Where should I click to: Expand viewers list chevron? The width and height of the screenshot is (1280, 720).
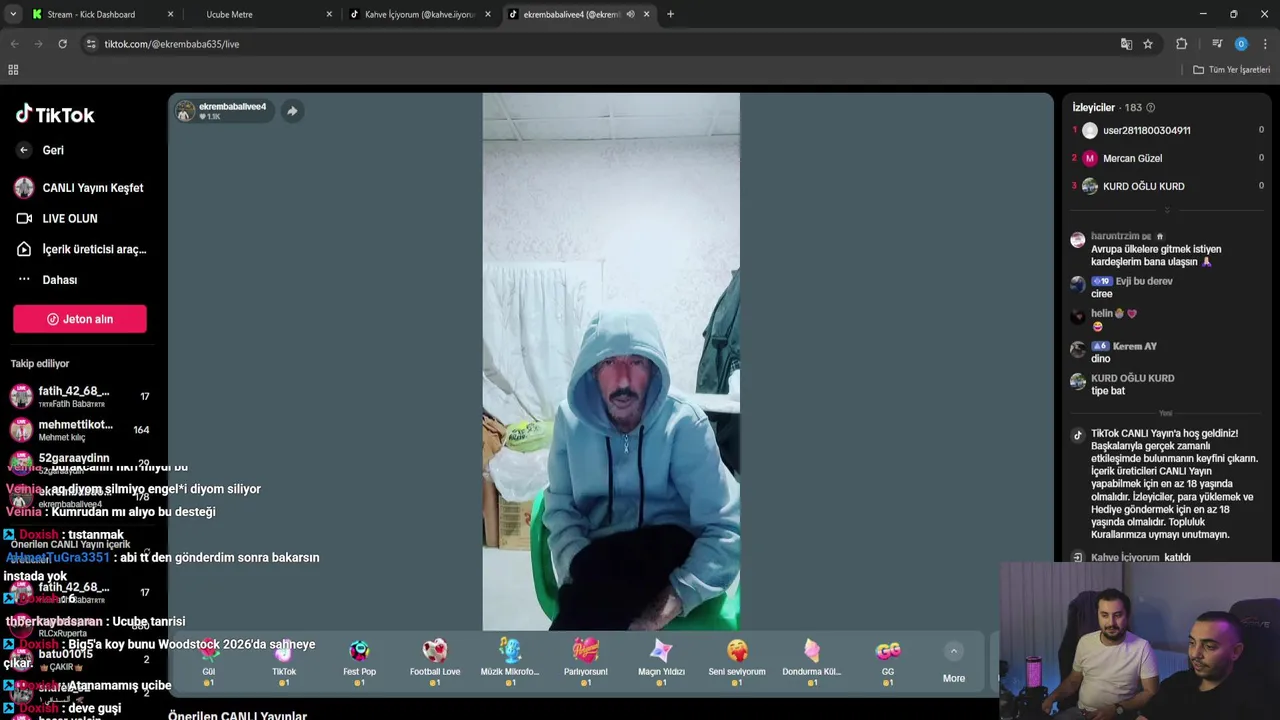[x=1167, y=211]
